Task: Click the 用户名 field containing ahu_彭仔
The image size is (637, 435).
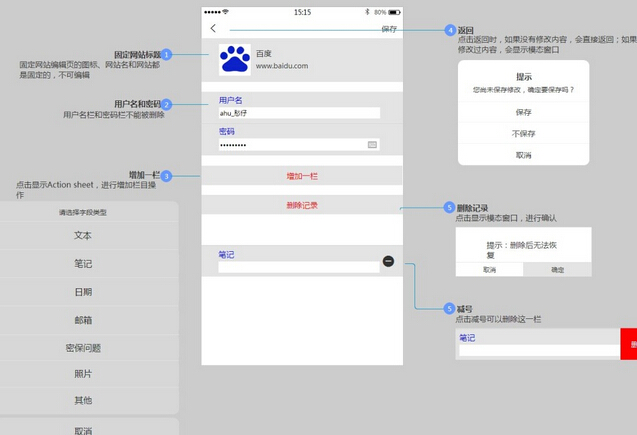Action: point(298,113)
